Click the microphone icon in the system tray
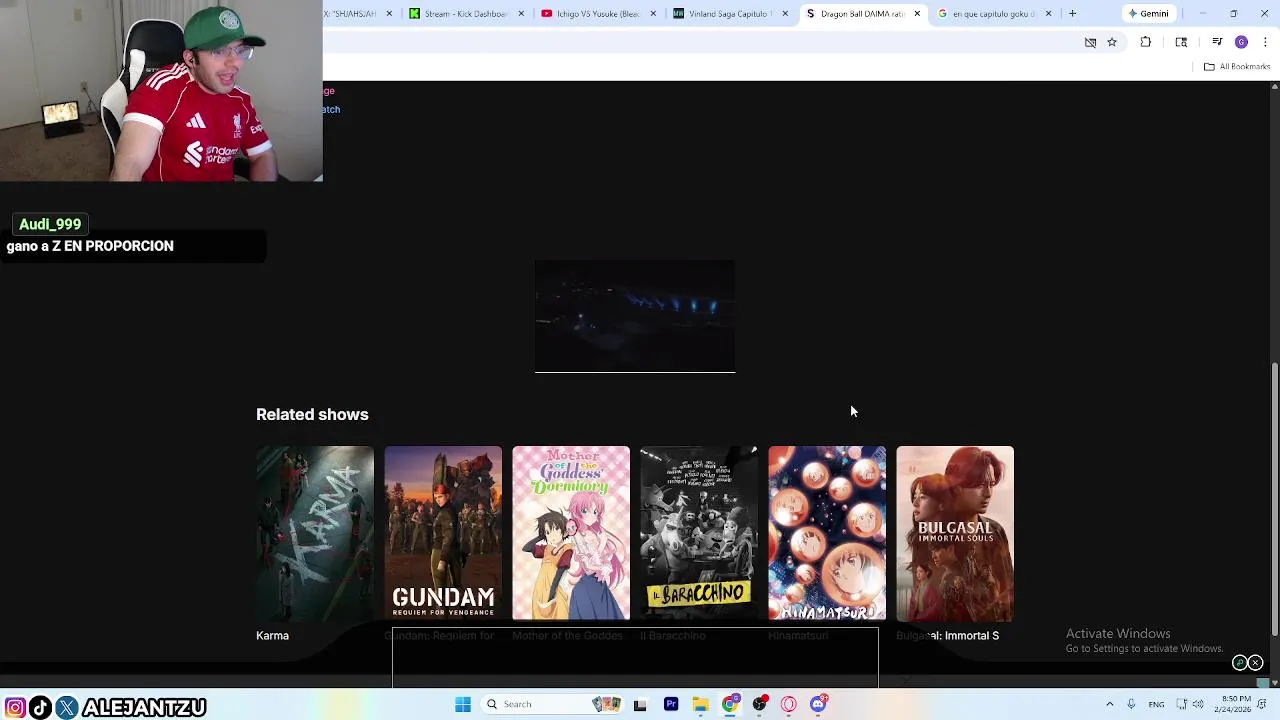Viewport: 1280px width, 720px height. (1131, 704)
